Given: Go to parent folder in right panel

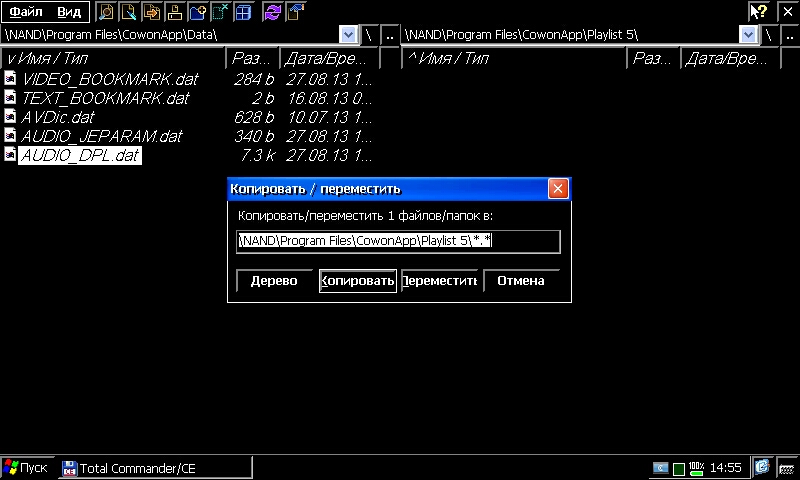Looking at the screenshot, I should pos(790,35).
